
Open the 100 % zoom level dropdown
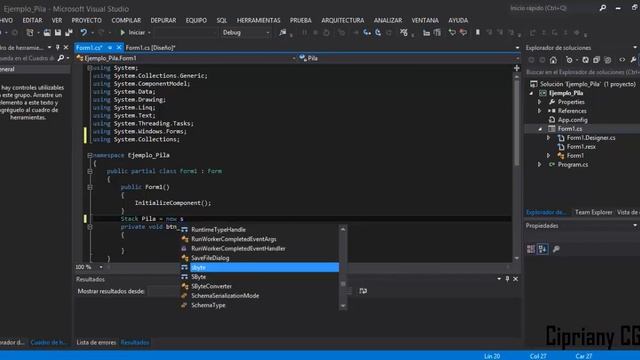(101, 267)
